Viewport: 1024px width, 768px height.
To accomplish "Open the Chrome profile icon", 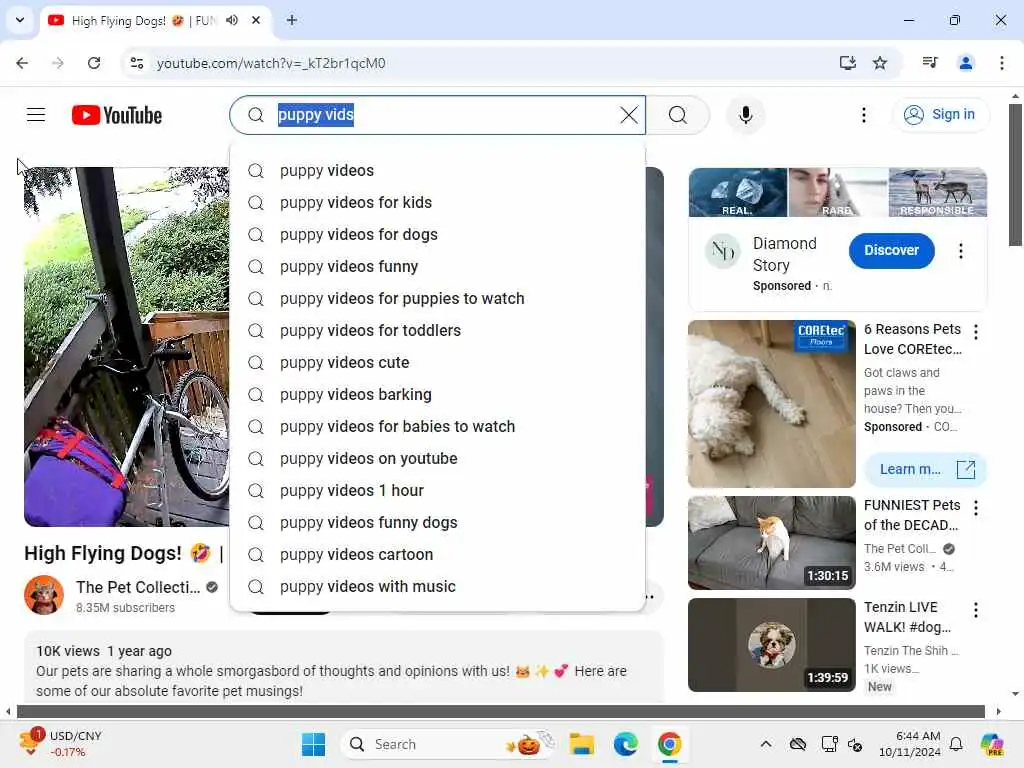I will tap(965, 63).
